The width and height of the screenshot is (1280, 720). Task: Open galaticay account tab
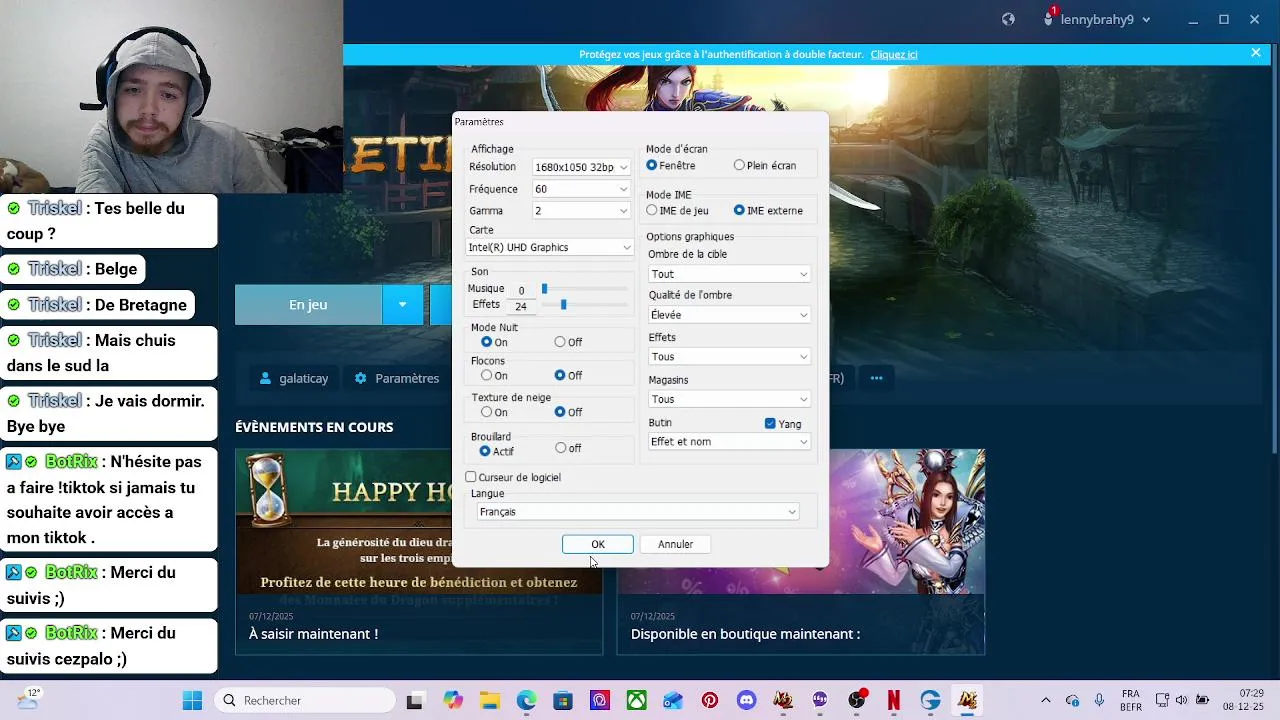293,378
